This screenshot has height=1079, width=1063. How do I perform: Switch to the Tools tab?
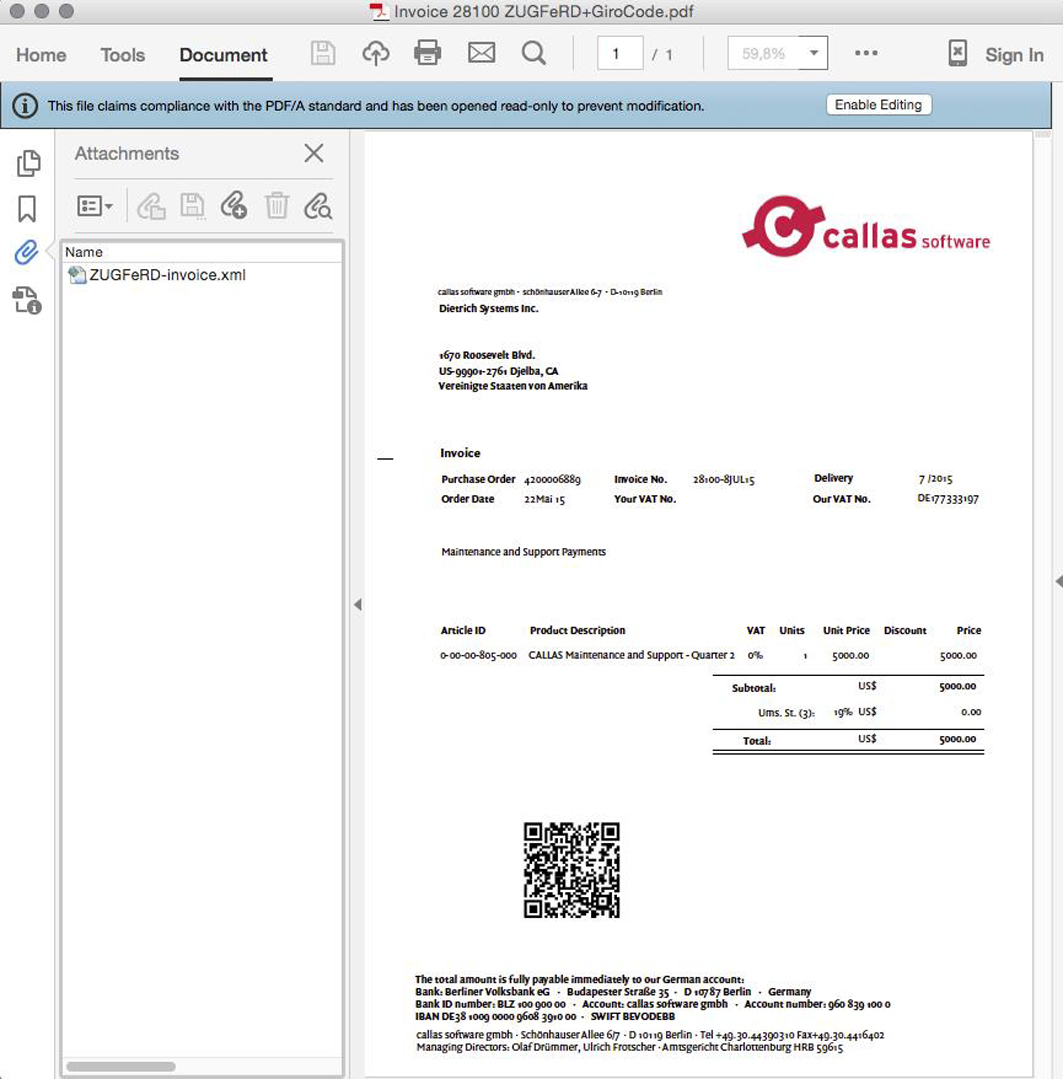tap(123, 55)
